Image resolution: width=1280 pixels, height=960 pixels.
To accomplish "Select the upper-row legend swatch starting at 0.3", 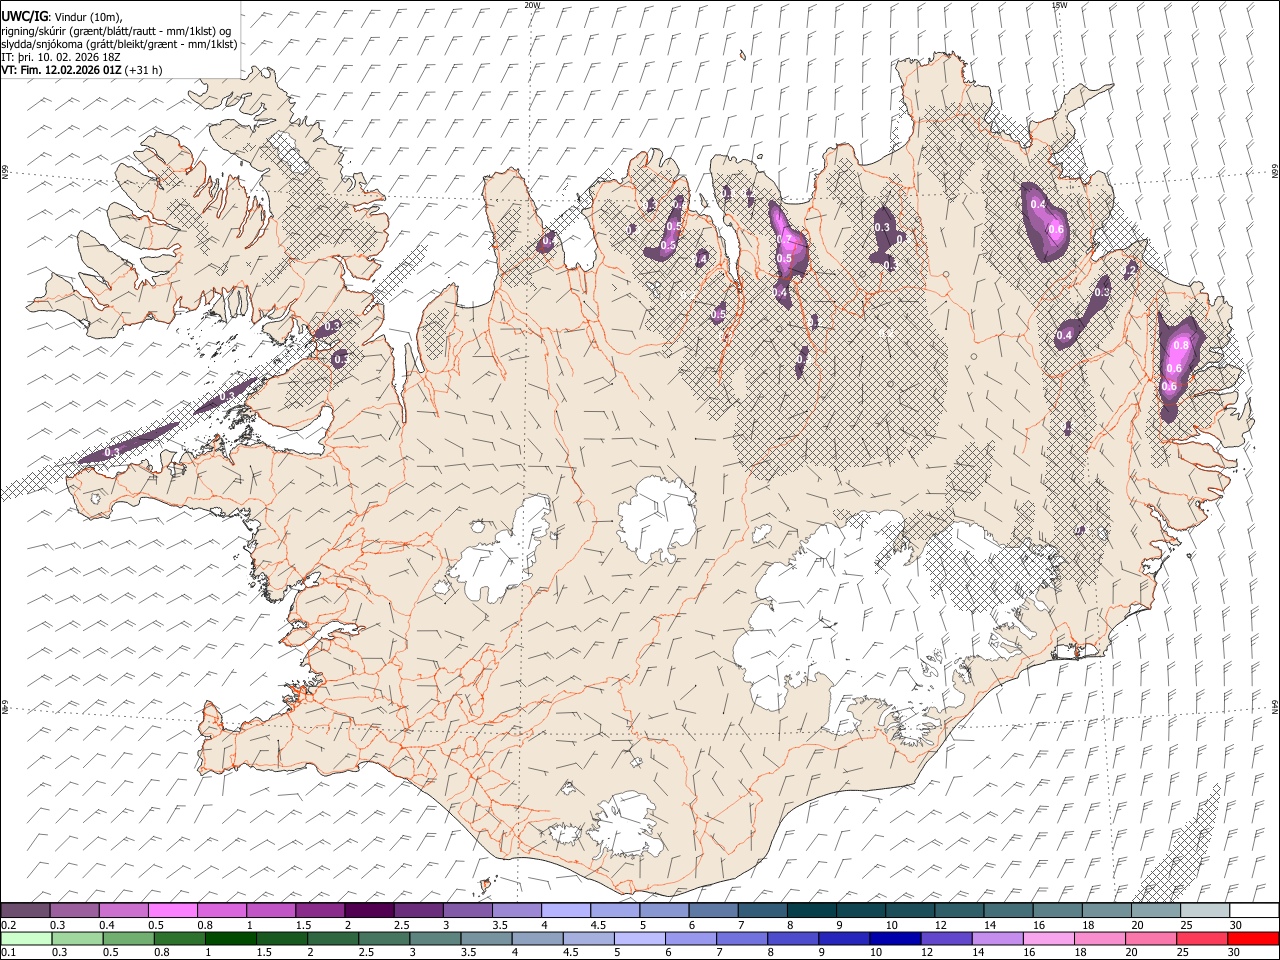I will [x=75, y=911].
